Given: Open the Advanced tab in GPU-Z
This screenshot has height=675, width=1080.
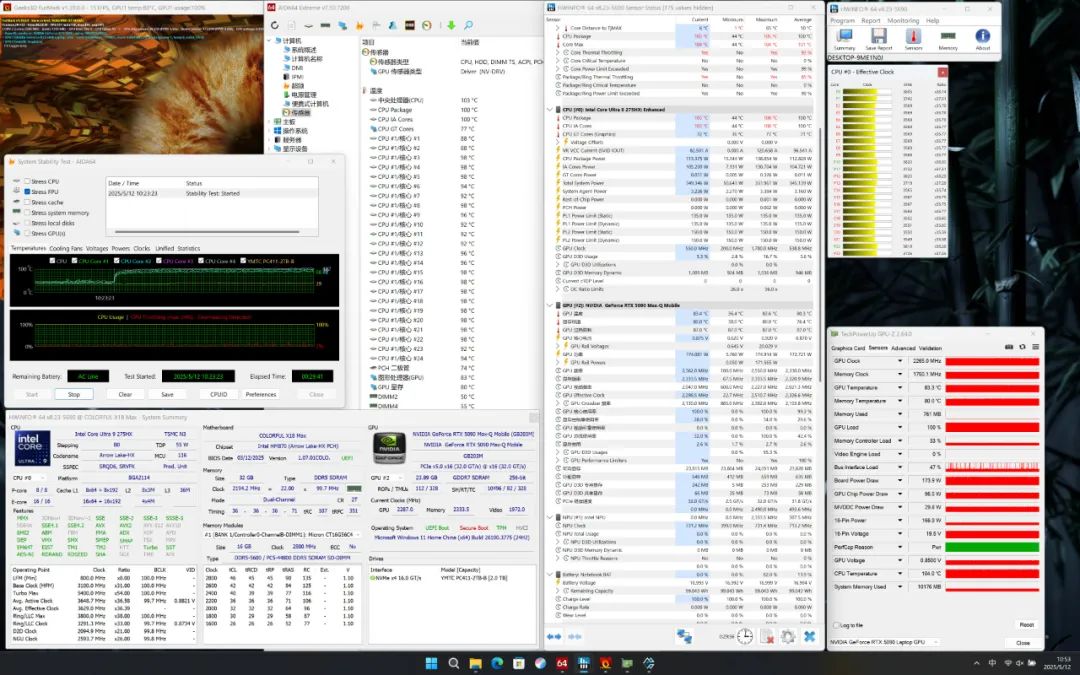Looking at the screenshot, I should pos(904,349).
